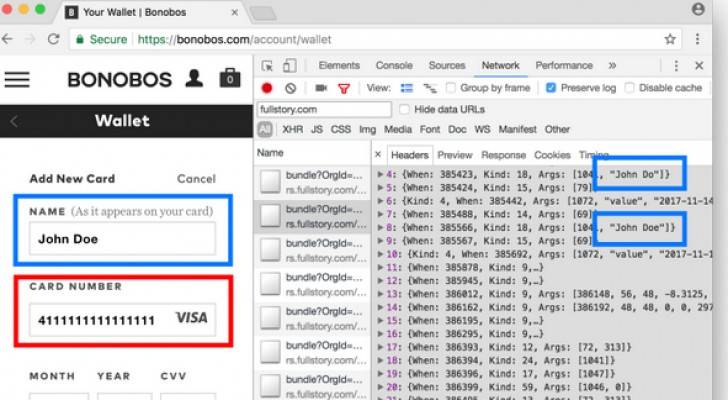The width and height of the screenshot is (728, 400).
Task: Filter requests by WS
Action: [482, 129]
